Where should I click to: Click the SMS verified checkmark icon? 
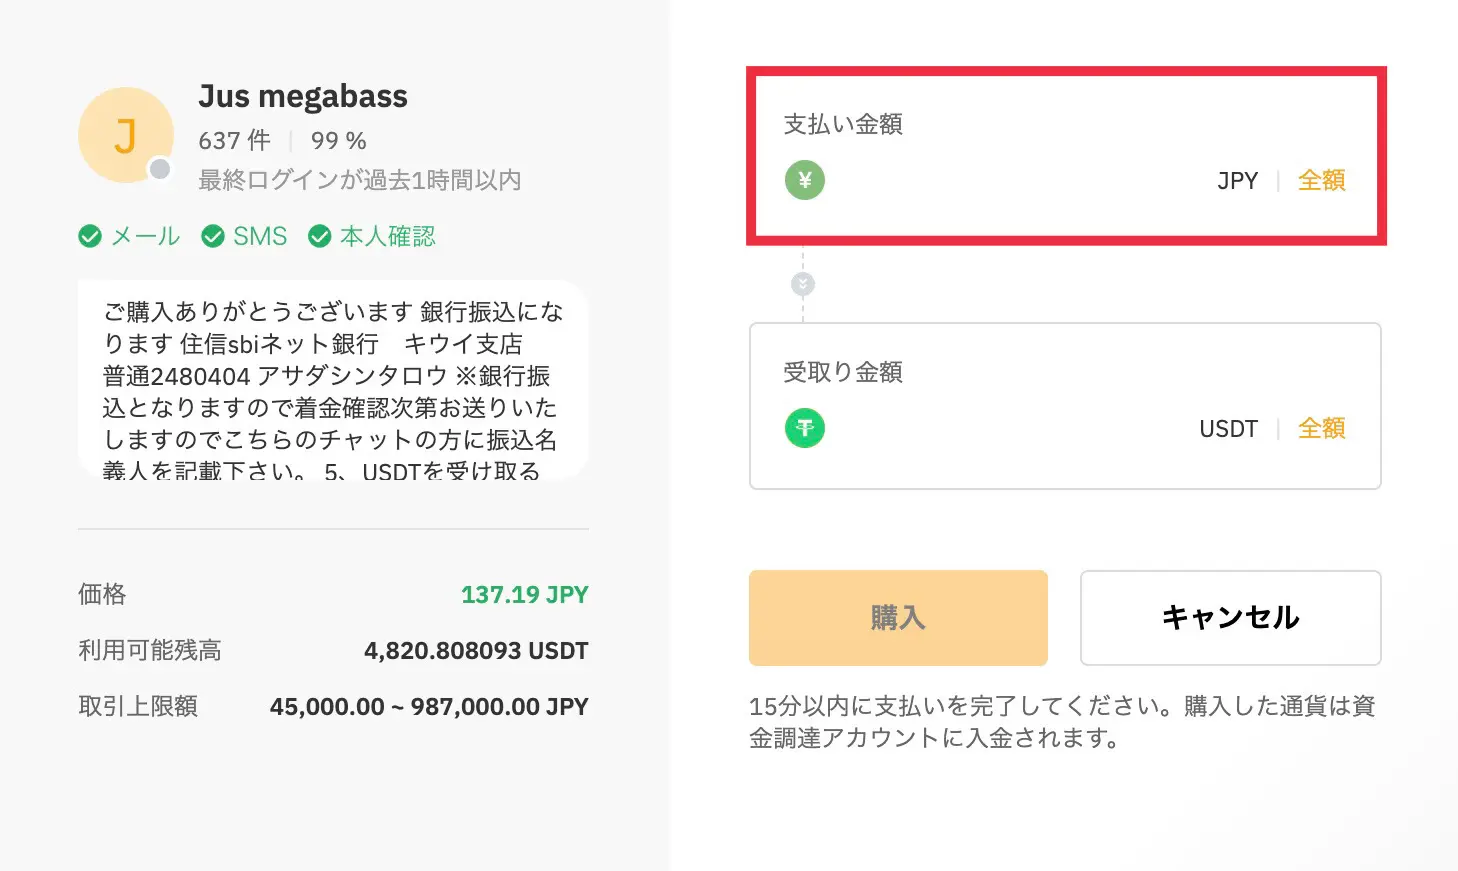click(x=213, y=237)
